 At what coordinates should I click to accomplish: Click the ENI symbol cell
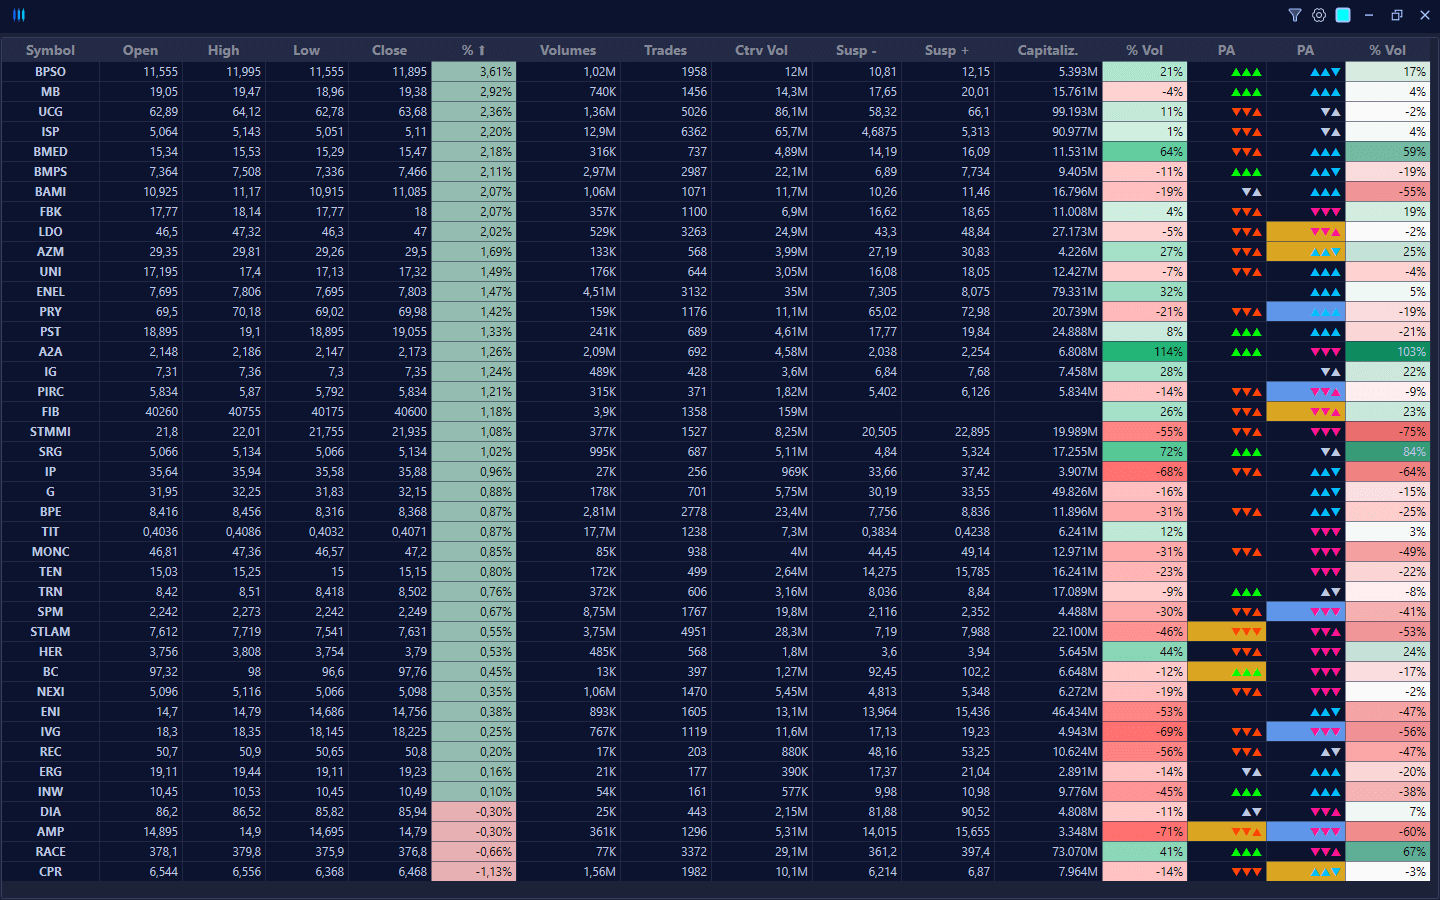pyautogui.click(x=50, y=712)
